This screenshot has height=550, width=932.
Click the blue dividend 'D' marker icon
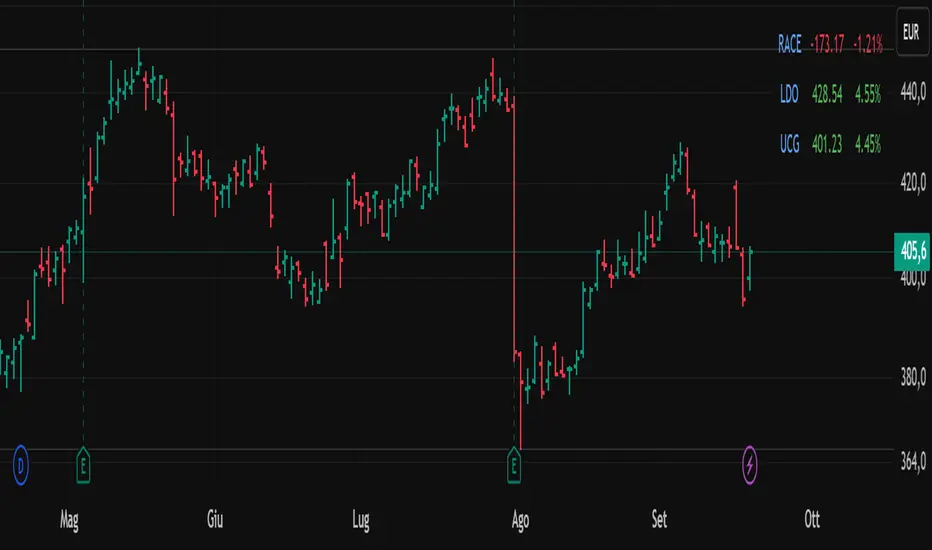(21, 465)
